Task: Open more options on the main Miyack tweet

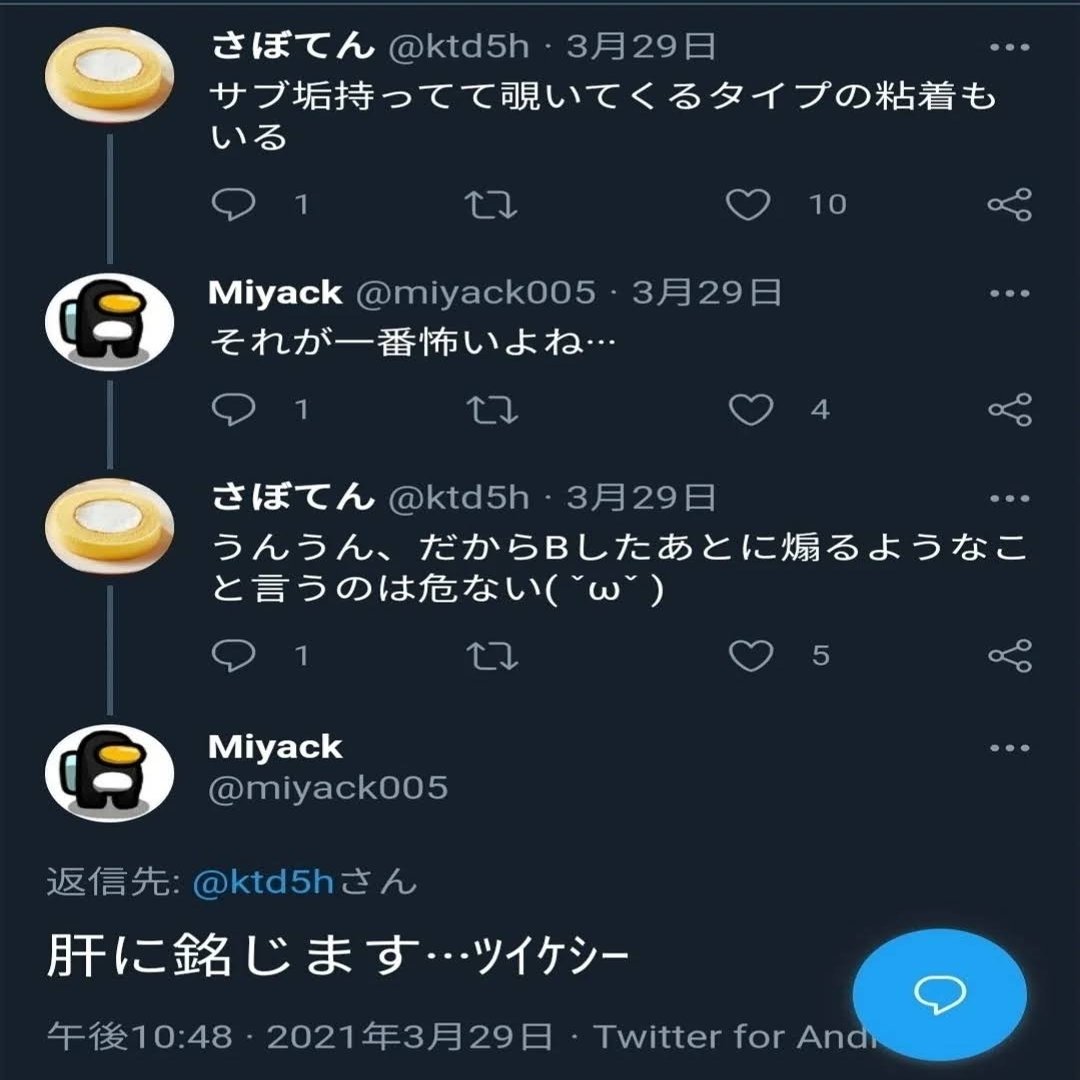Action: pyautogui.click(x=1008, y=748)
